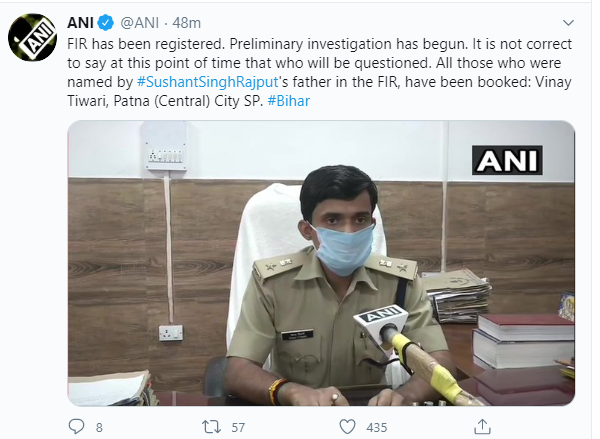Open the ANI profile avatar

coord(31,39)
